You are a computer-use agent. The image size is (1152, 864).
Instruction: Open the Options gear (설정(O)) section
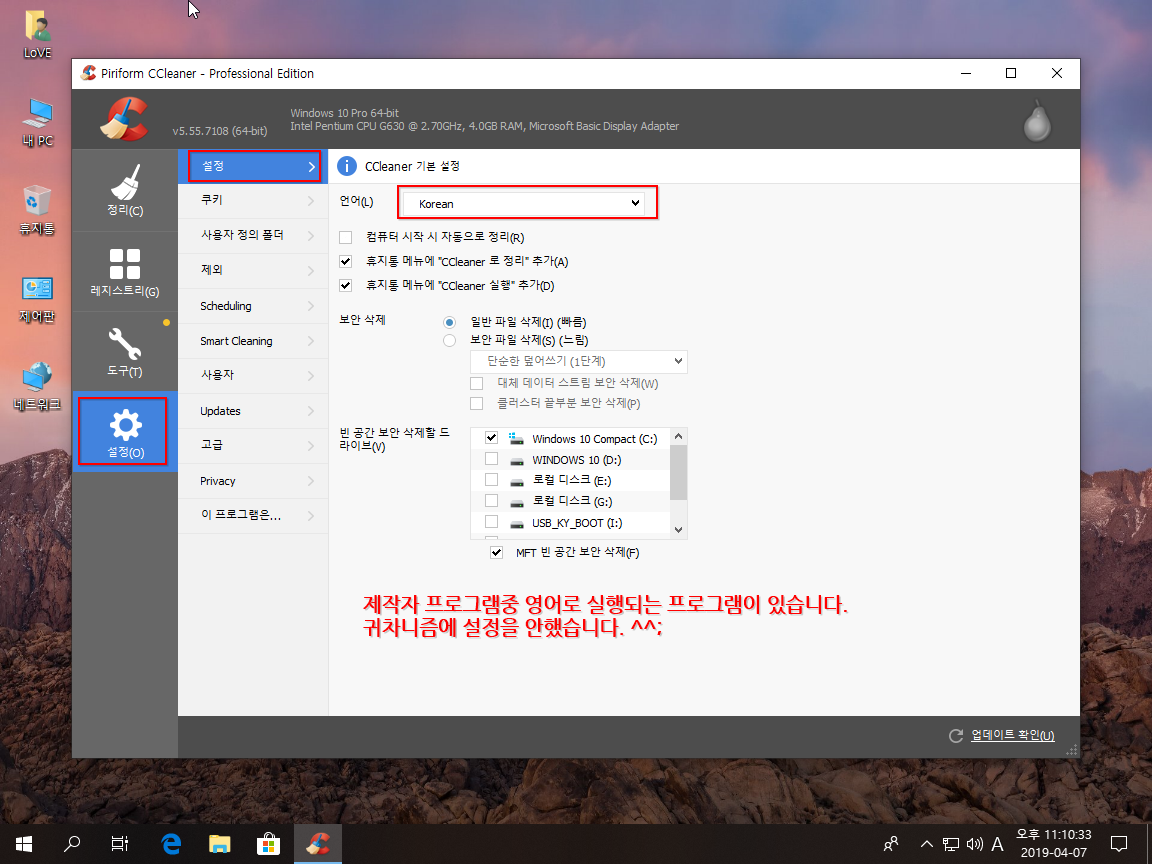125,432
